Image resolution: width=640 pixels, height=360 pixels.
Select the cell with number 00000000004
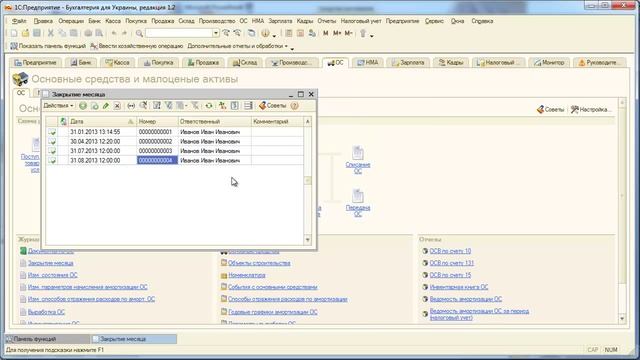[x=157, y=160]
